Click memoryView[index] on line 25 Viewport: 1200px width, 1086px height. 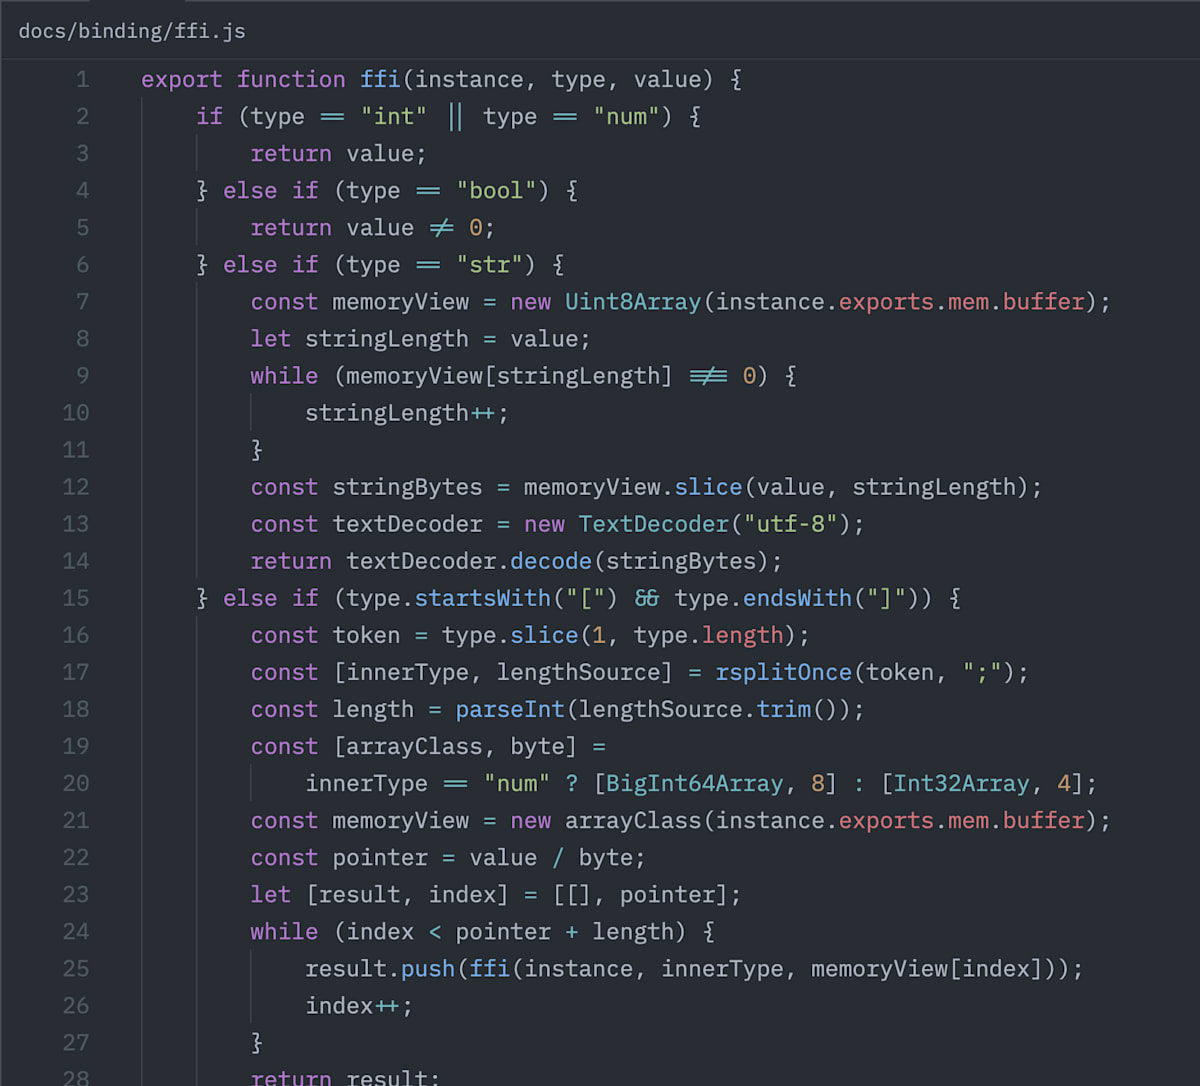click(927, 967)
